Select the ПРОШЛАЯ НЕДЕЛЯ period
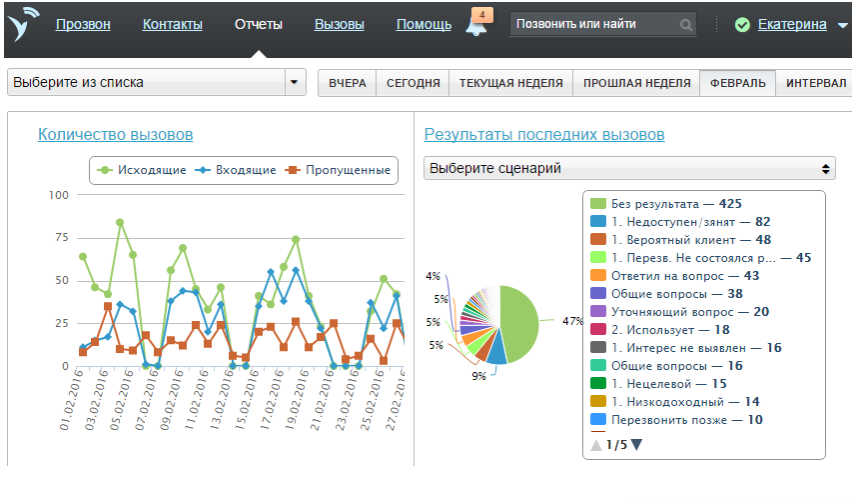This screenshot has height=501, width=853. click(636, 83)
